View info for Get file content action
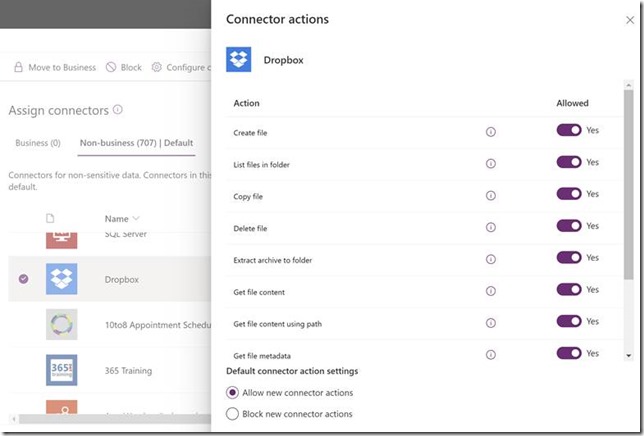644x436 pixels. tap(490, 291)
